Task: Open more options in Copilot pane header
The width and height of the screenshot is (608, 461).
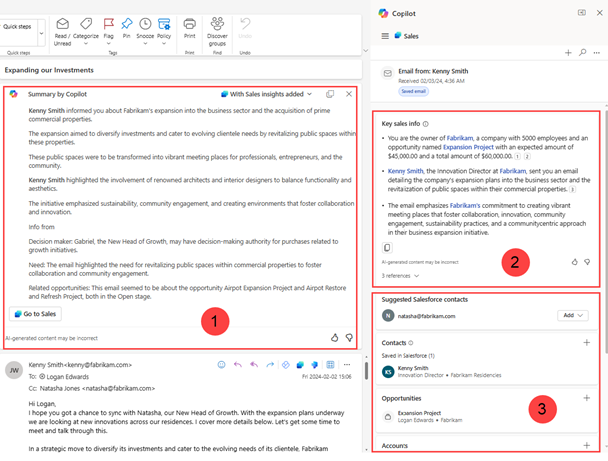Action: point(597,53)
